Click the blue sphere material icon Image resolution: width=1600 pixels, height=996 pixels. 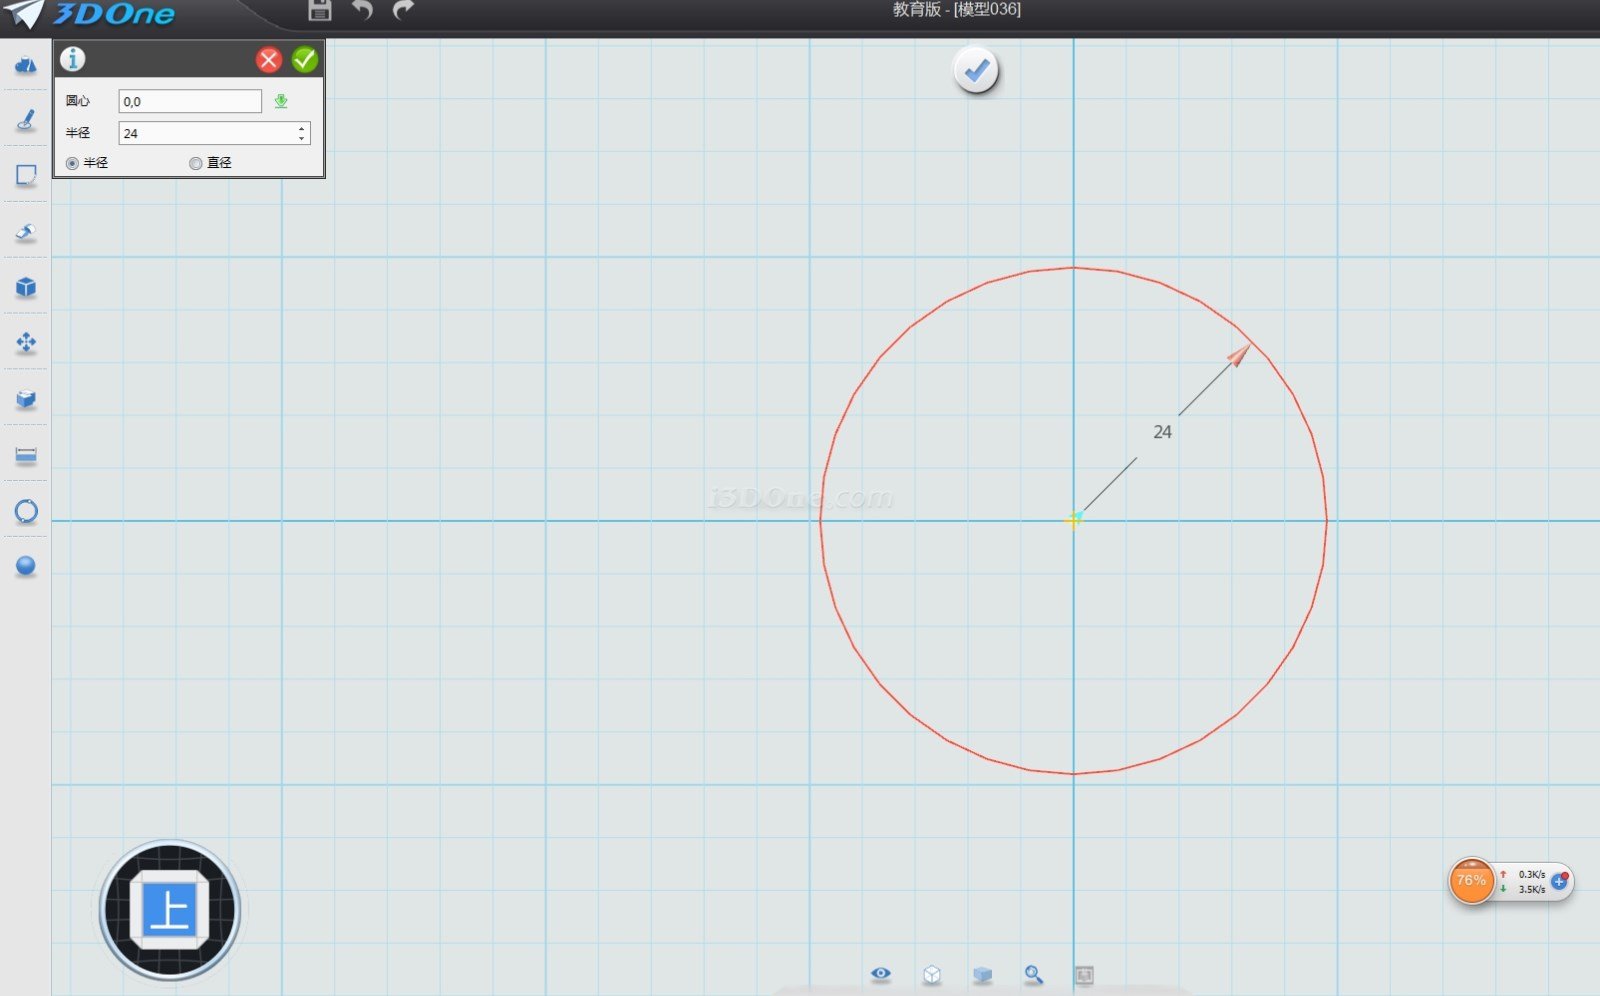(26, 566)
